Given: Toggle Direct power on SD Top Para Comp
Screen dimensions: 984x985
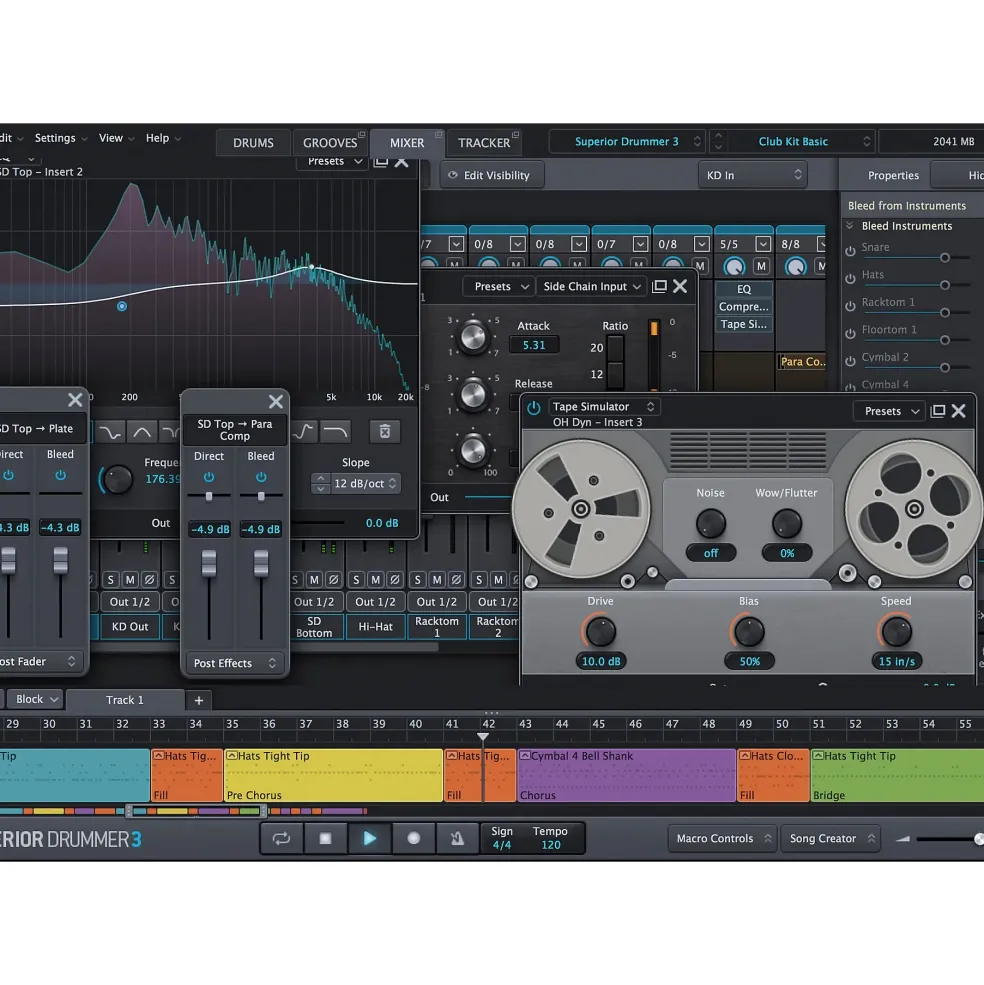Looking at the screenshot, I should [209, 477].
